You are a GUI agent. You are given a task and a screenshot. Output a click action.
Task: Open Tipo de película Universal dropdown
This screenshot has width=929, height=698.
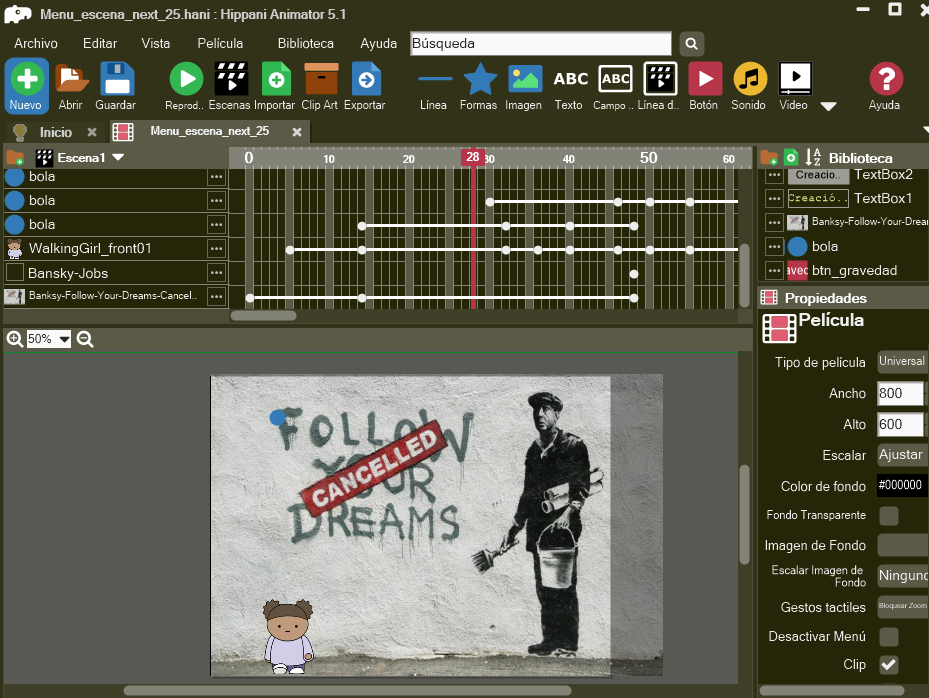point(902,361)
